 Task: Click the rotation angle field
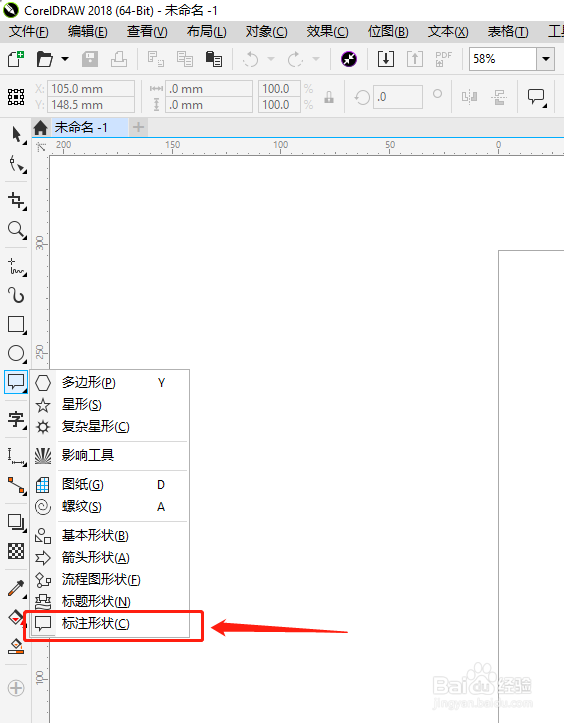click(398, 97)
